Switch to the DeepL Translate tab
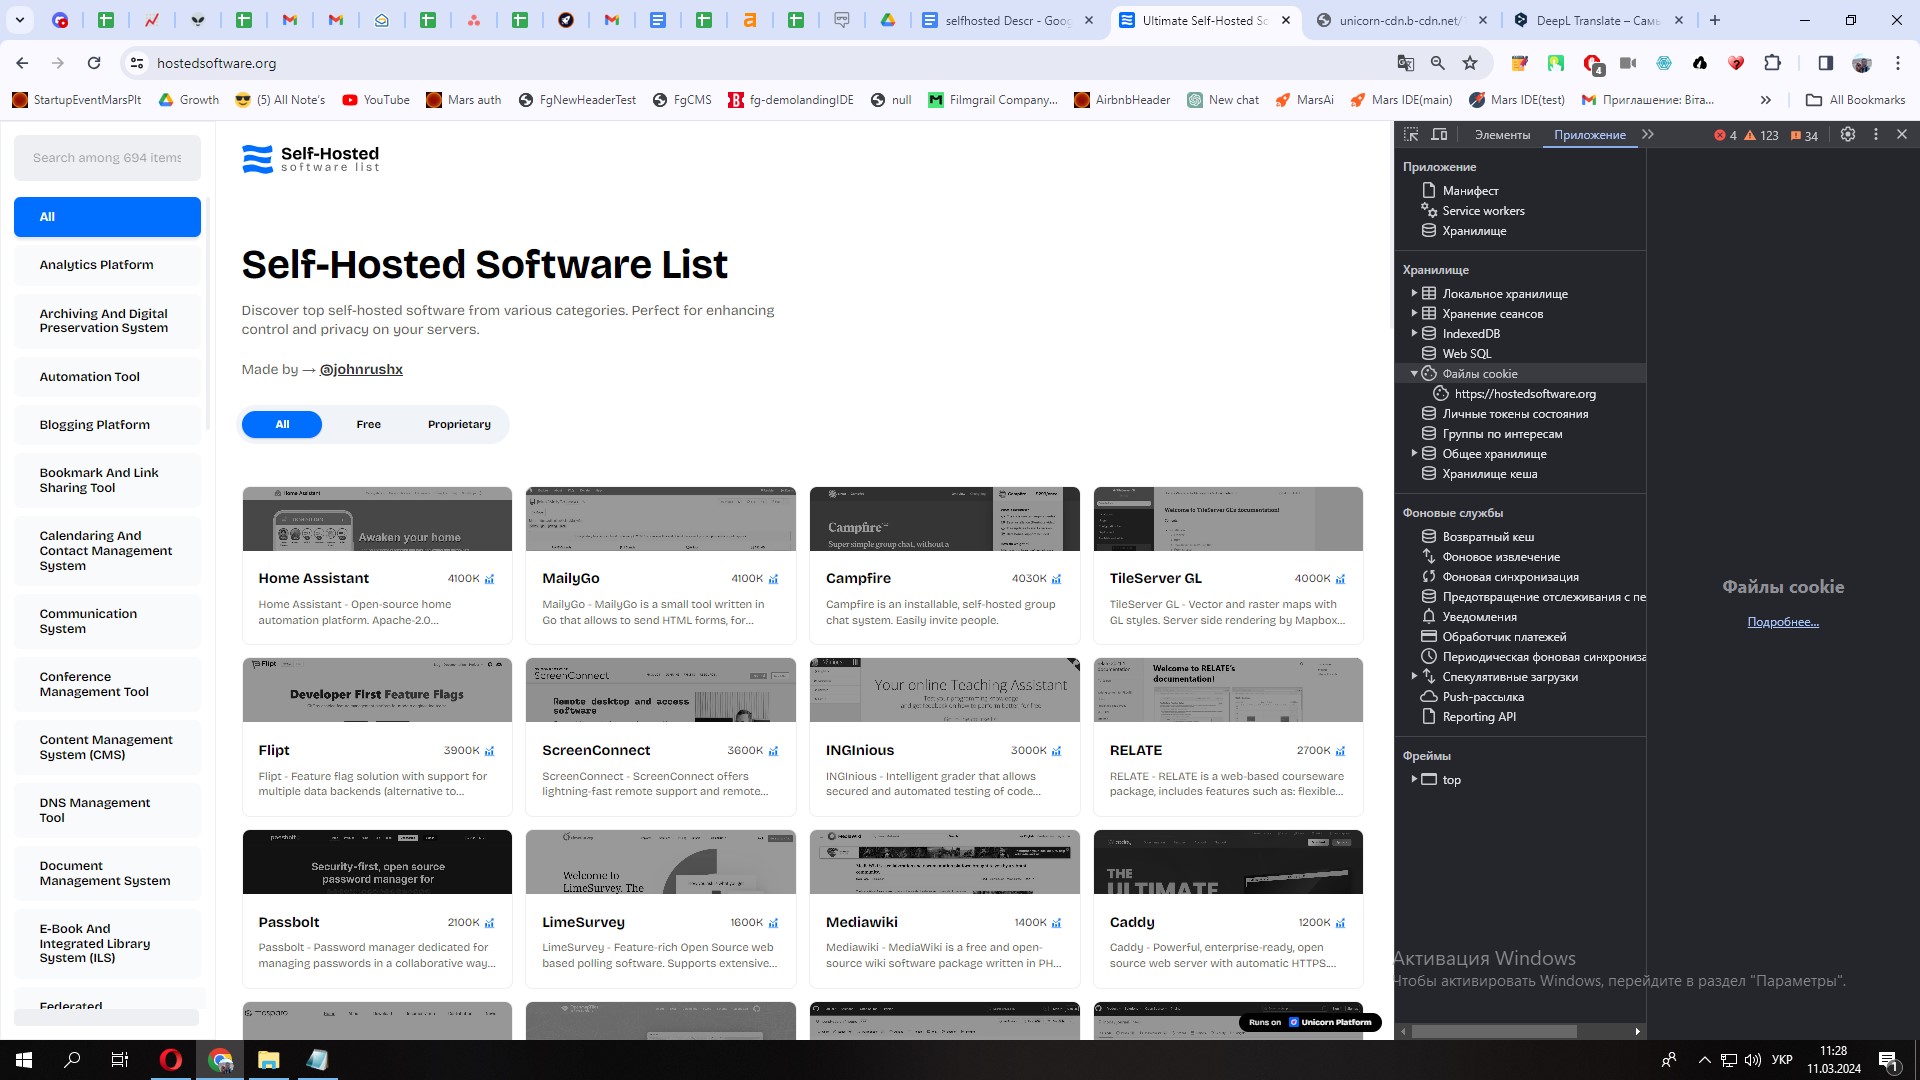The image size is (1920, 1080). pos(1599,20)
